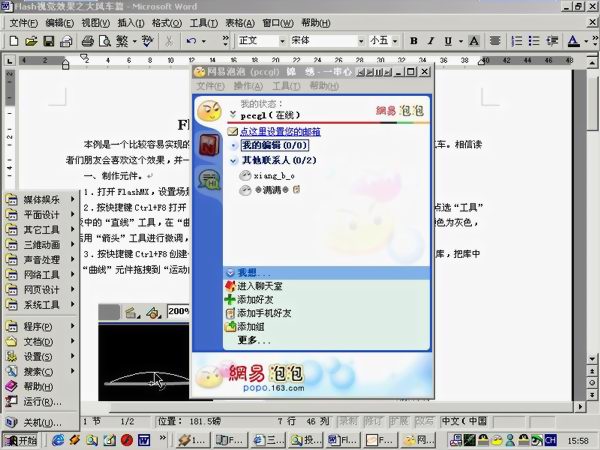The height and width of the screenshot is (450, 600).
Task: Launch Internet Explorer from the quick launch bar
Action: tap(57, 439)
